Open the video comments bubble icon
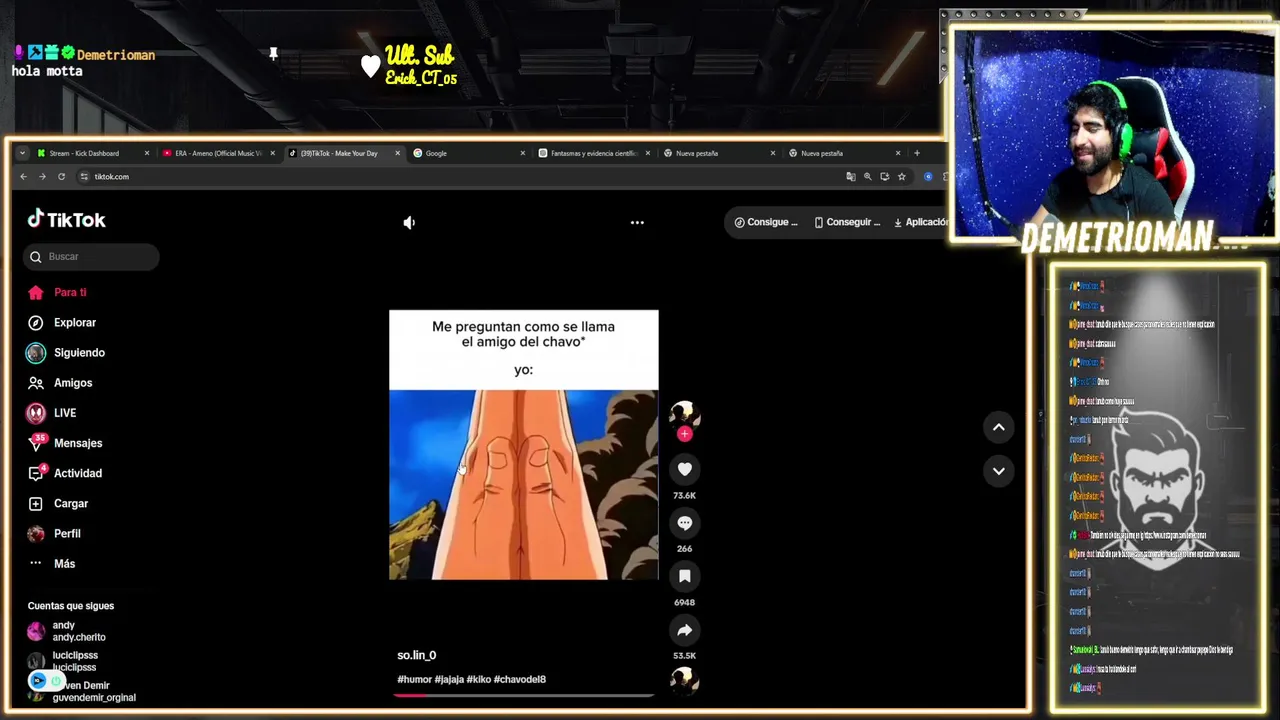The height and width of the screenshot is (720, 1280). [x=684, y=523]
